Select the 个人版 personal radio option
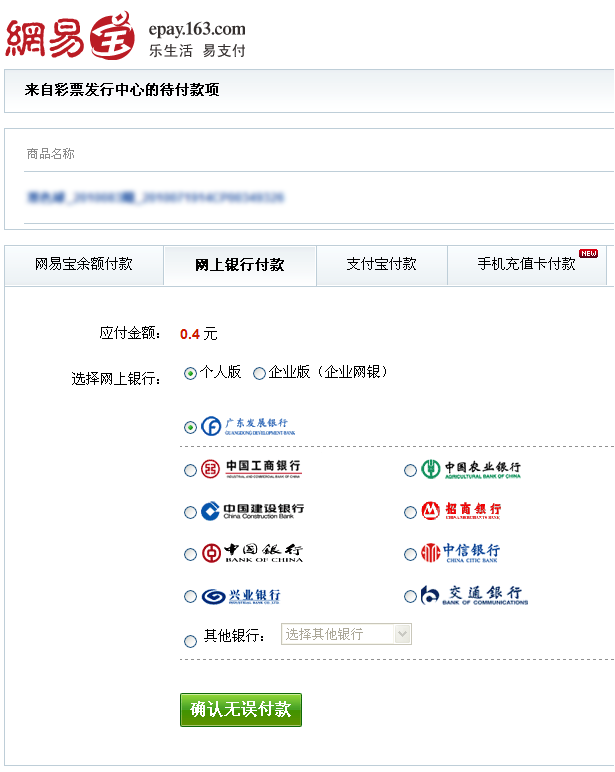Screen dimensions: 615x772 click(190, 373)
